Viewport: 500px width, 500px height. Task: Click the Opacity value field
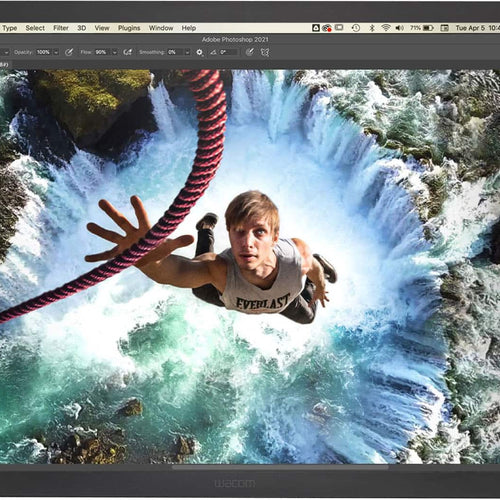43,52
